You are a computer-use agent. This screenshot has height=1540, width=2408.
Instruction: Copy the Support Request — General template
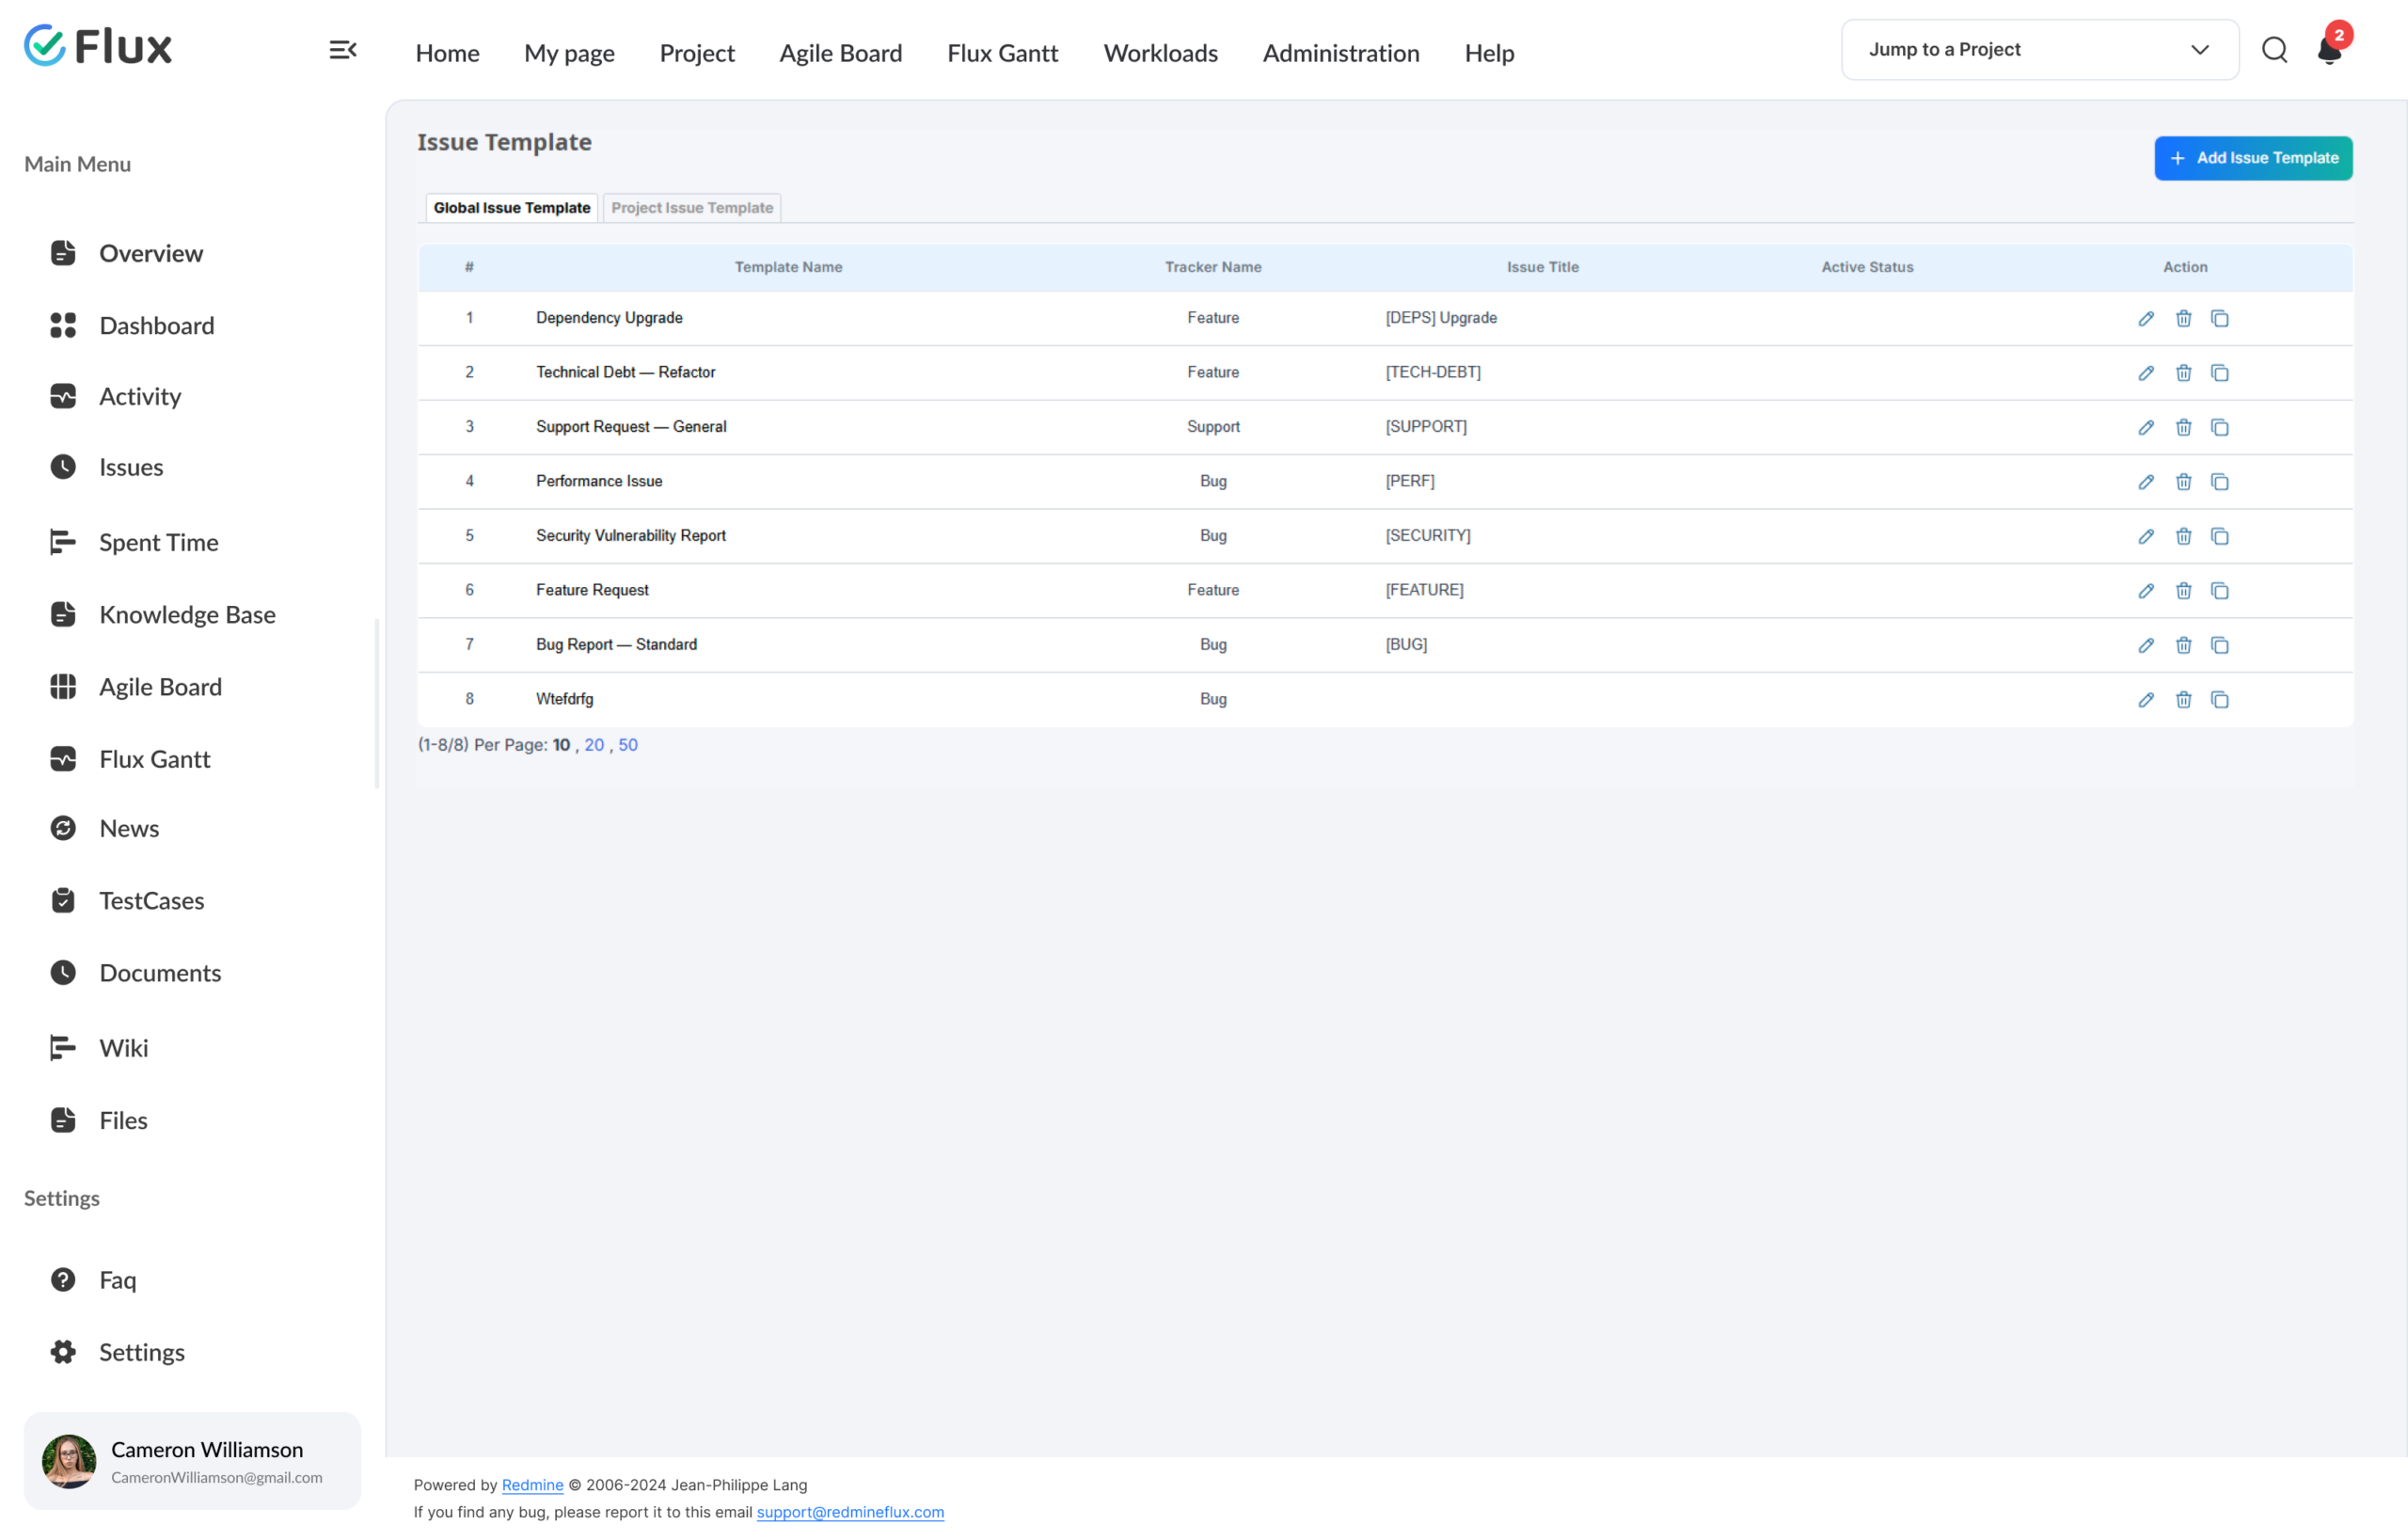point(2219,427)
